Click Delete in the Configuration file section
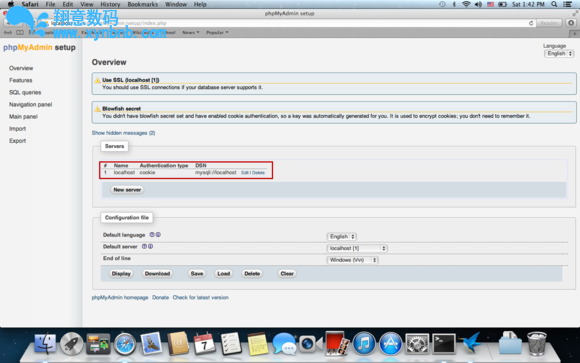 [252, 274]
